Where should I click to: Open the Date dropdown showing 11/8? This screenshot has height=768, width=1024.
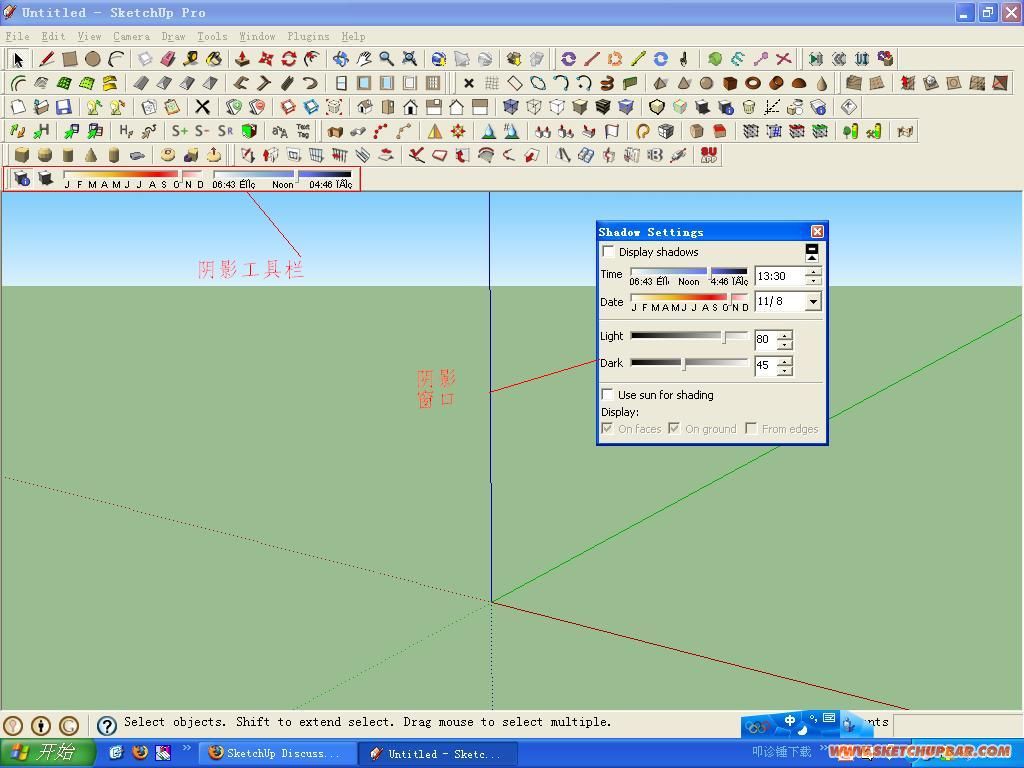(813, 302)
